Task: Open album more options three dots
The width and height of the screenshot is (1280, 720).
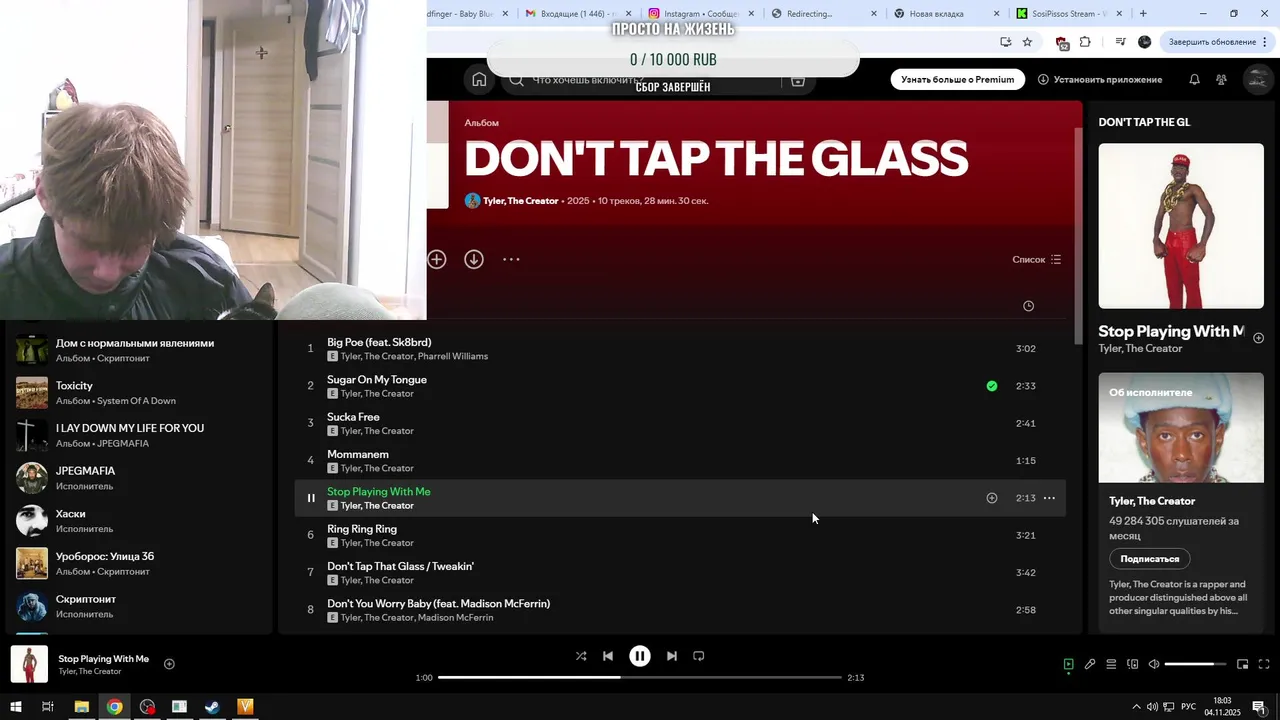Action: [511, 259]
